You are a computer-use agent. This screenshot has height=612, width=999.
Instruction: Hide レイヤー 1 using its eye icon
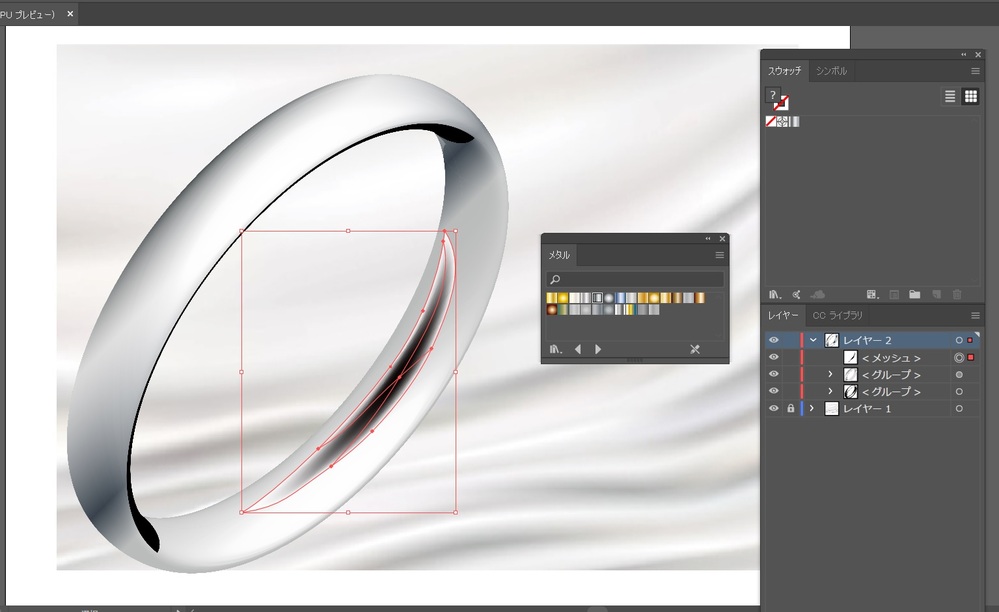coord(773,409)
